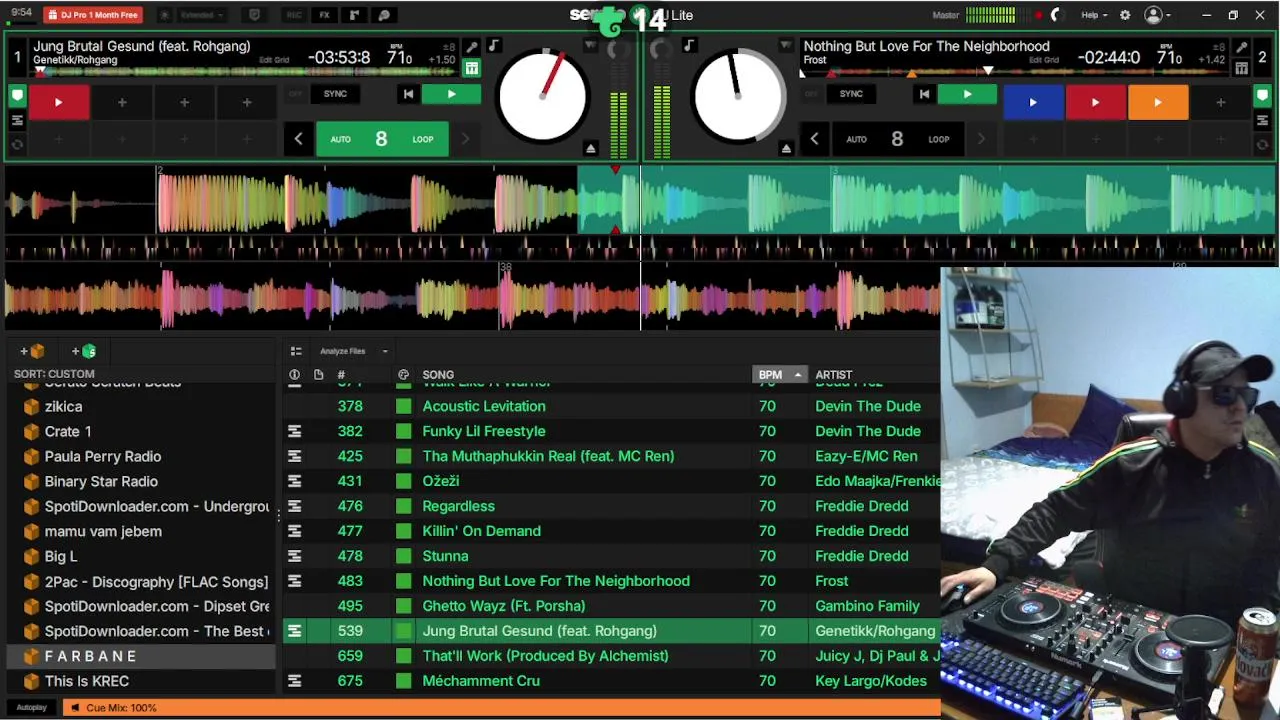Open the Help dropdown menu

1094,15
